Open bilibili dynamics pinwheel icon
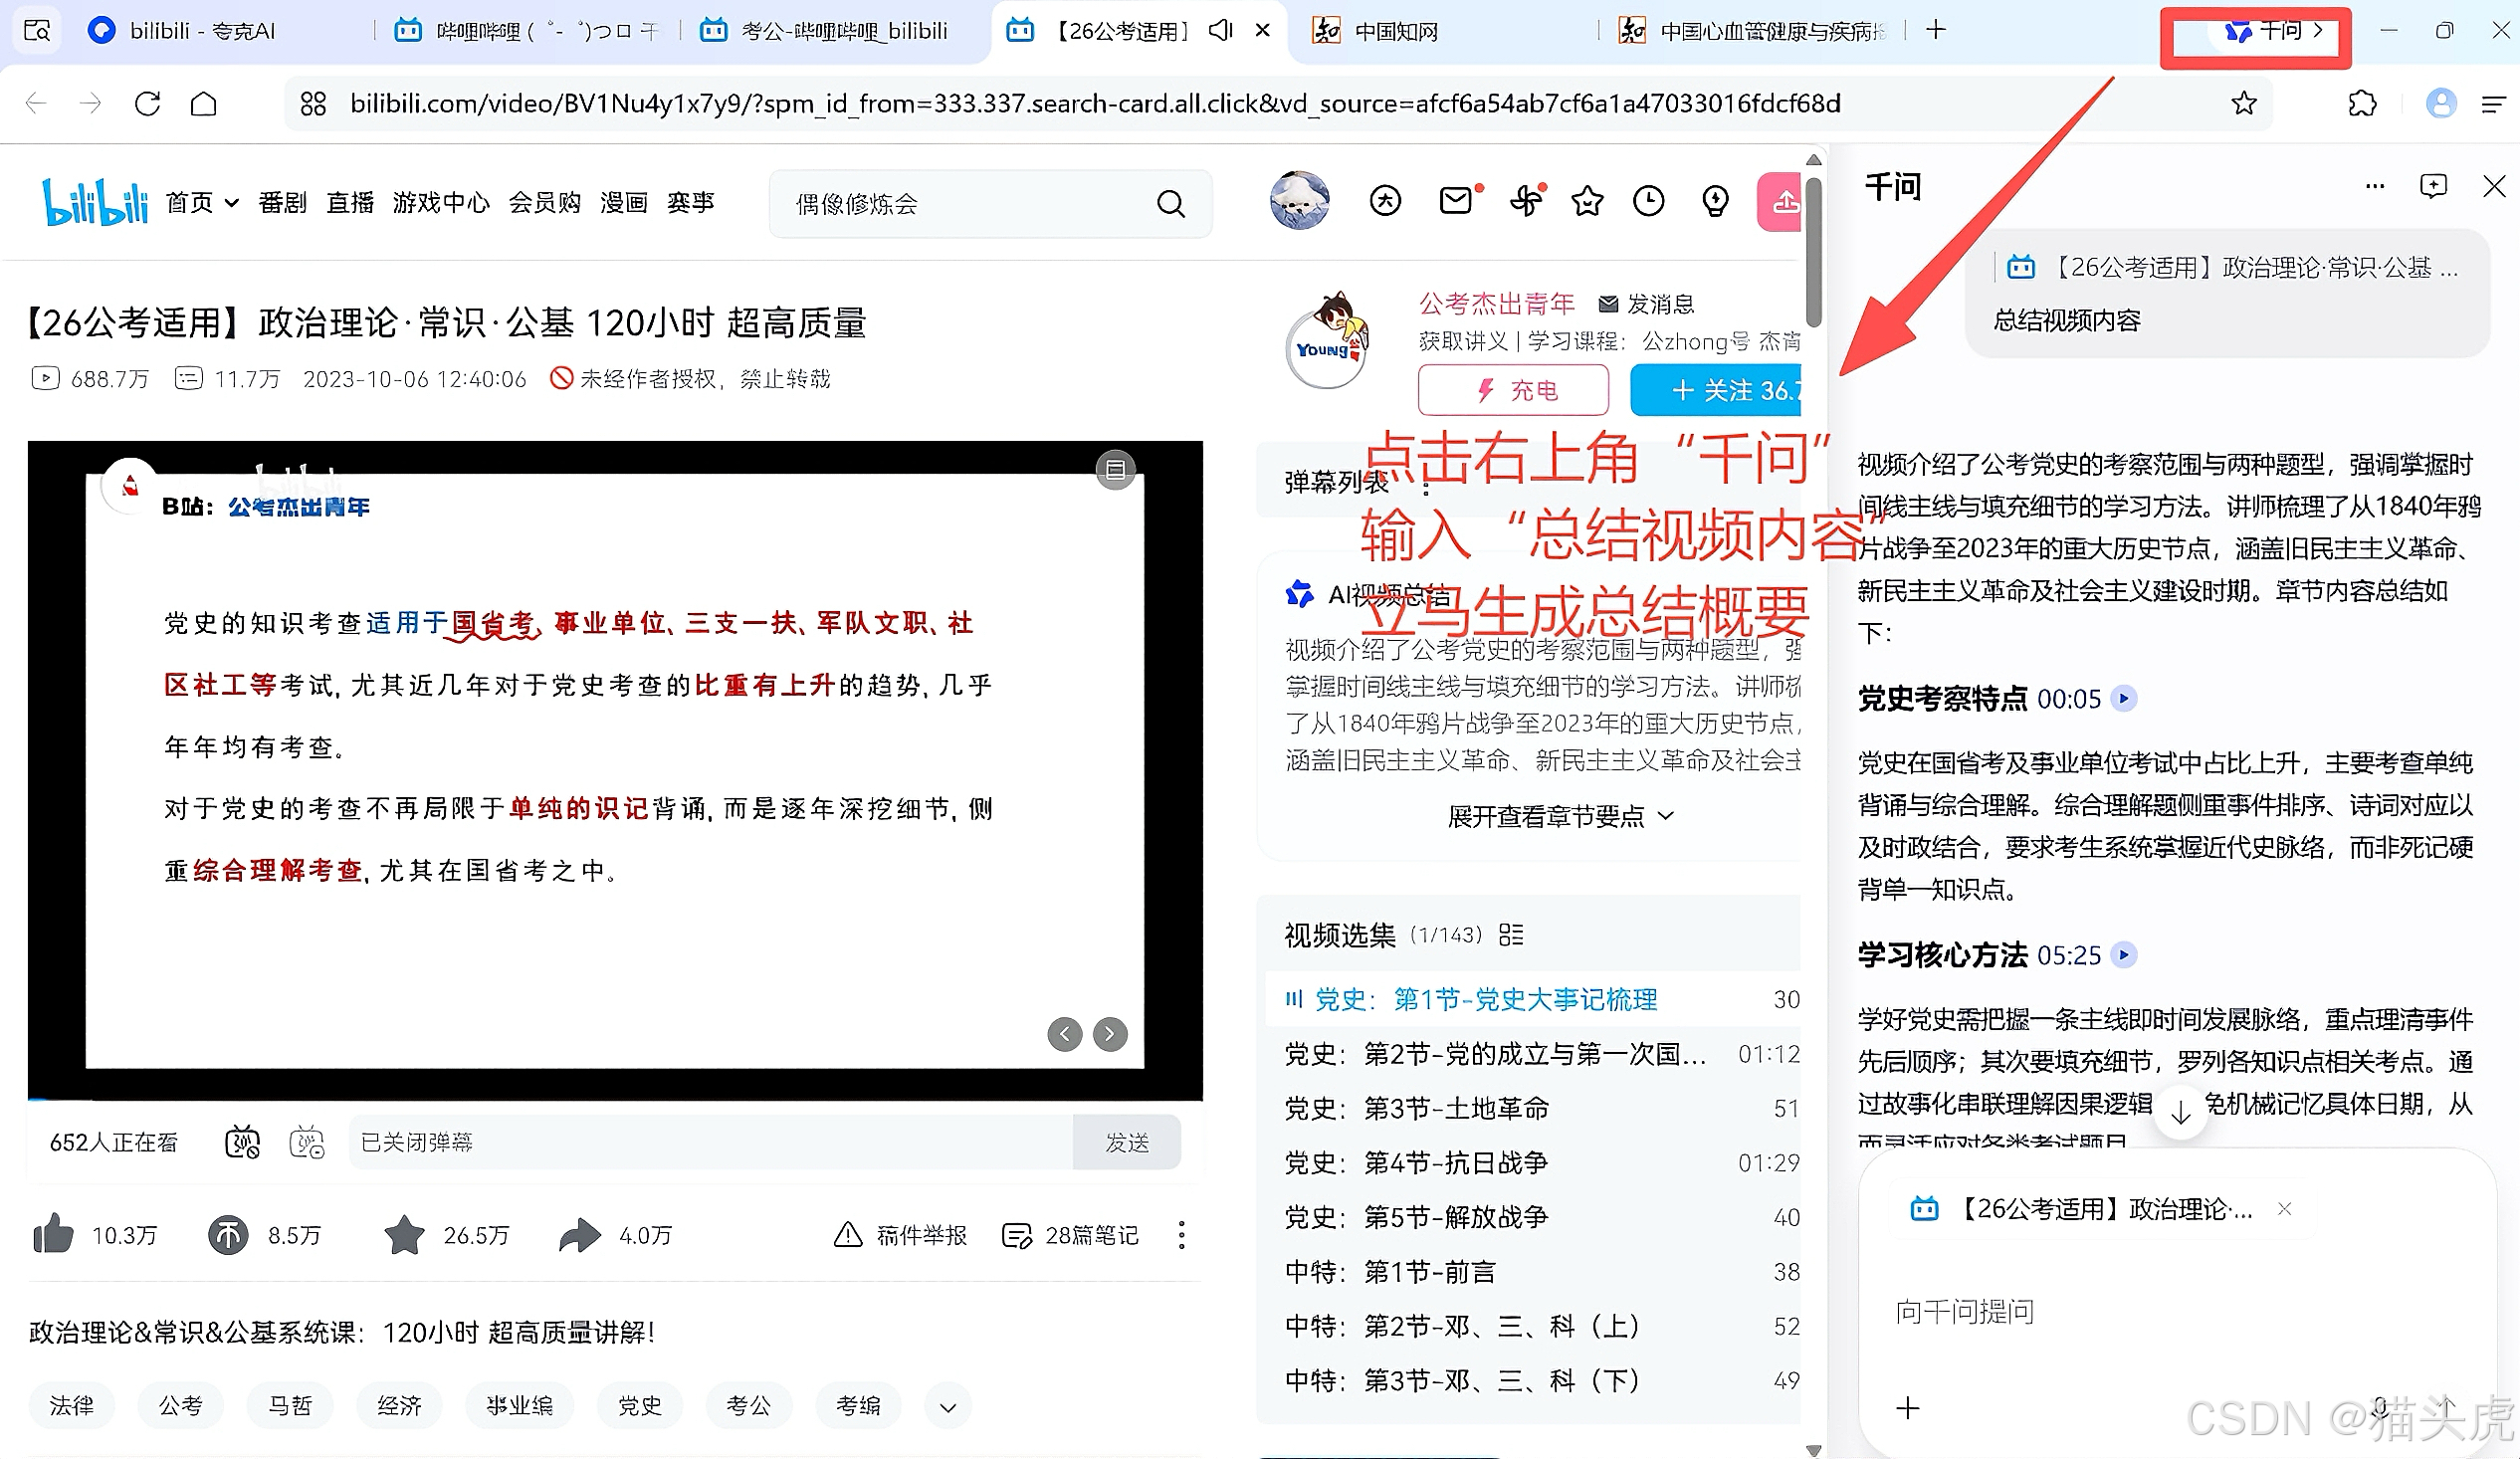This screenshot has height=1459, width=2520. click(x=1526, y=200)
